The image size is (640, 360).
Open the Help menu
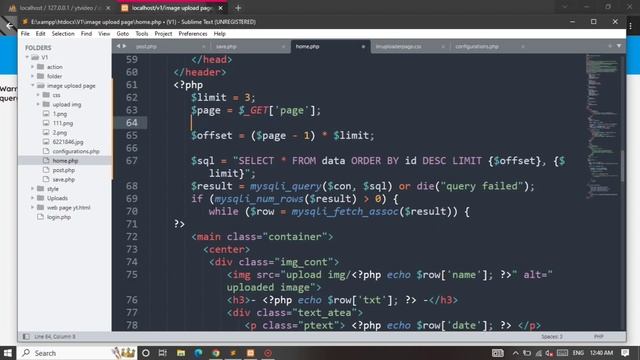[x=220, y=33]
